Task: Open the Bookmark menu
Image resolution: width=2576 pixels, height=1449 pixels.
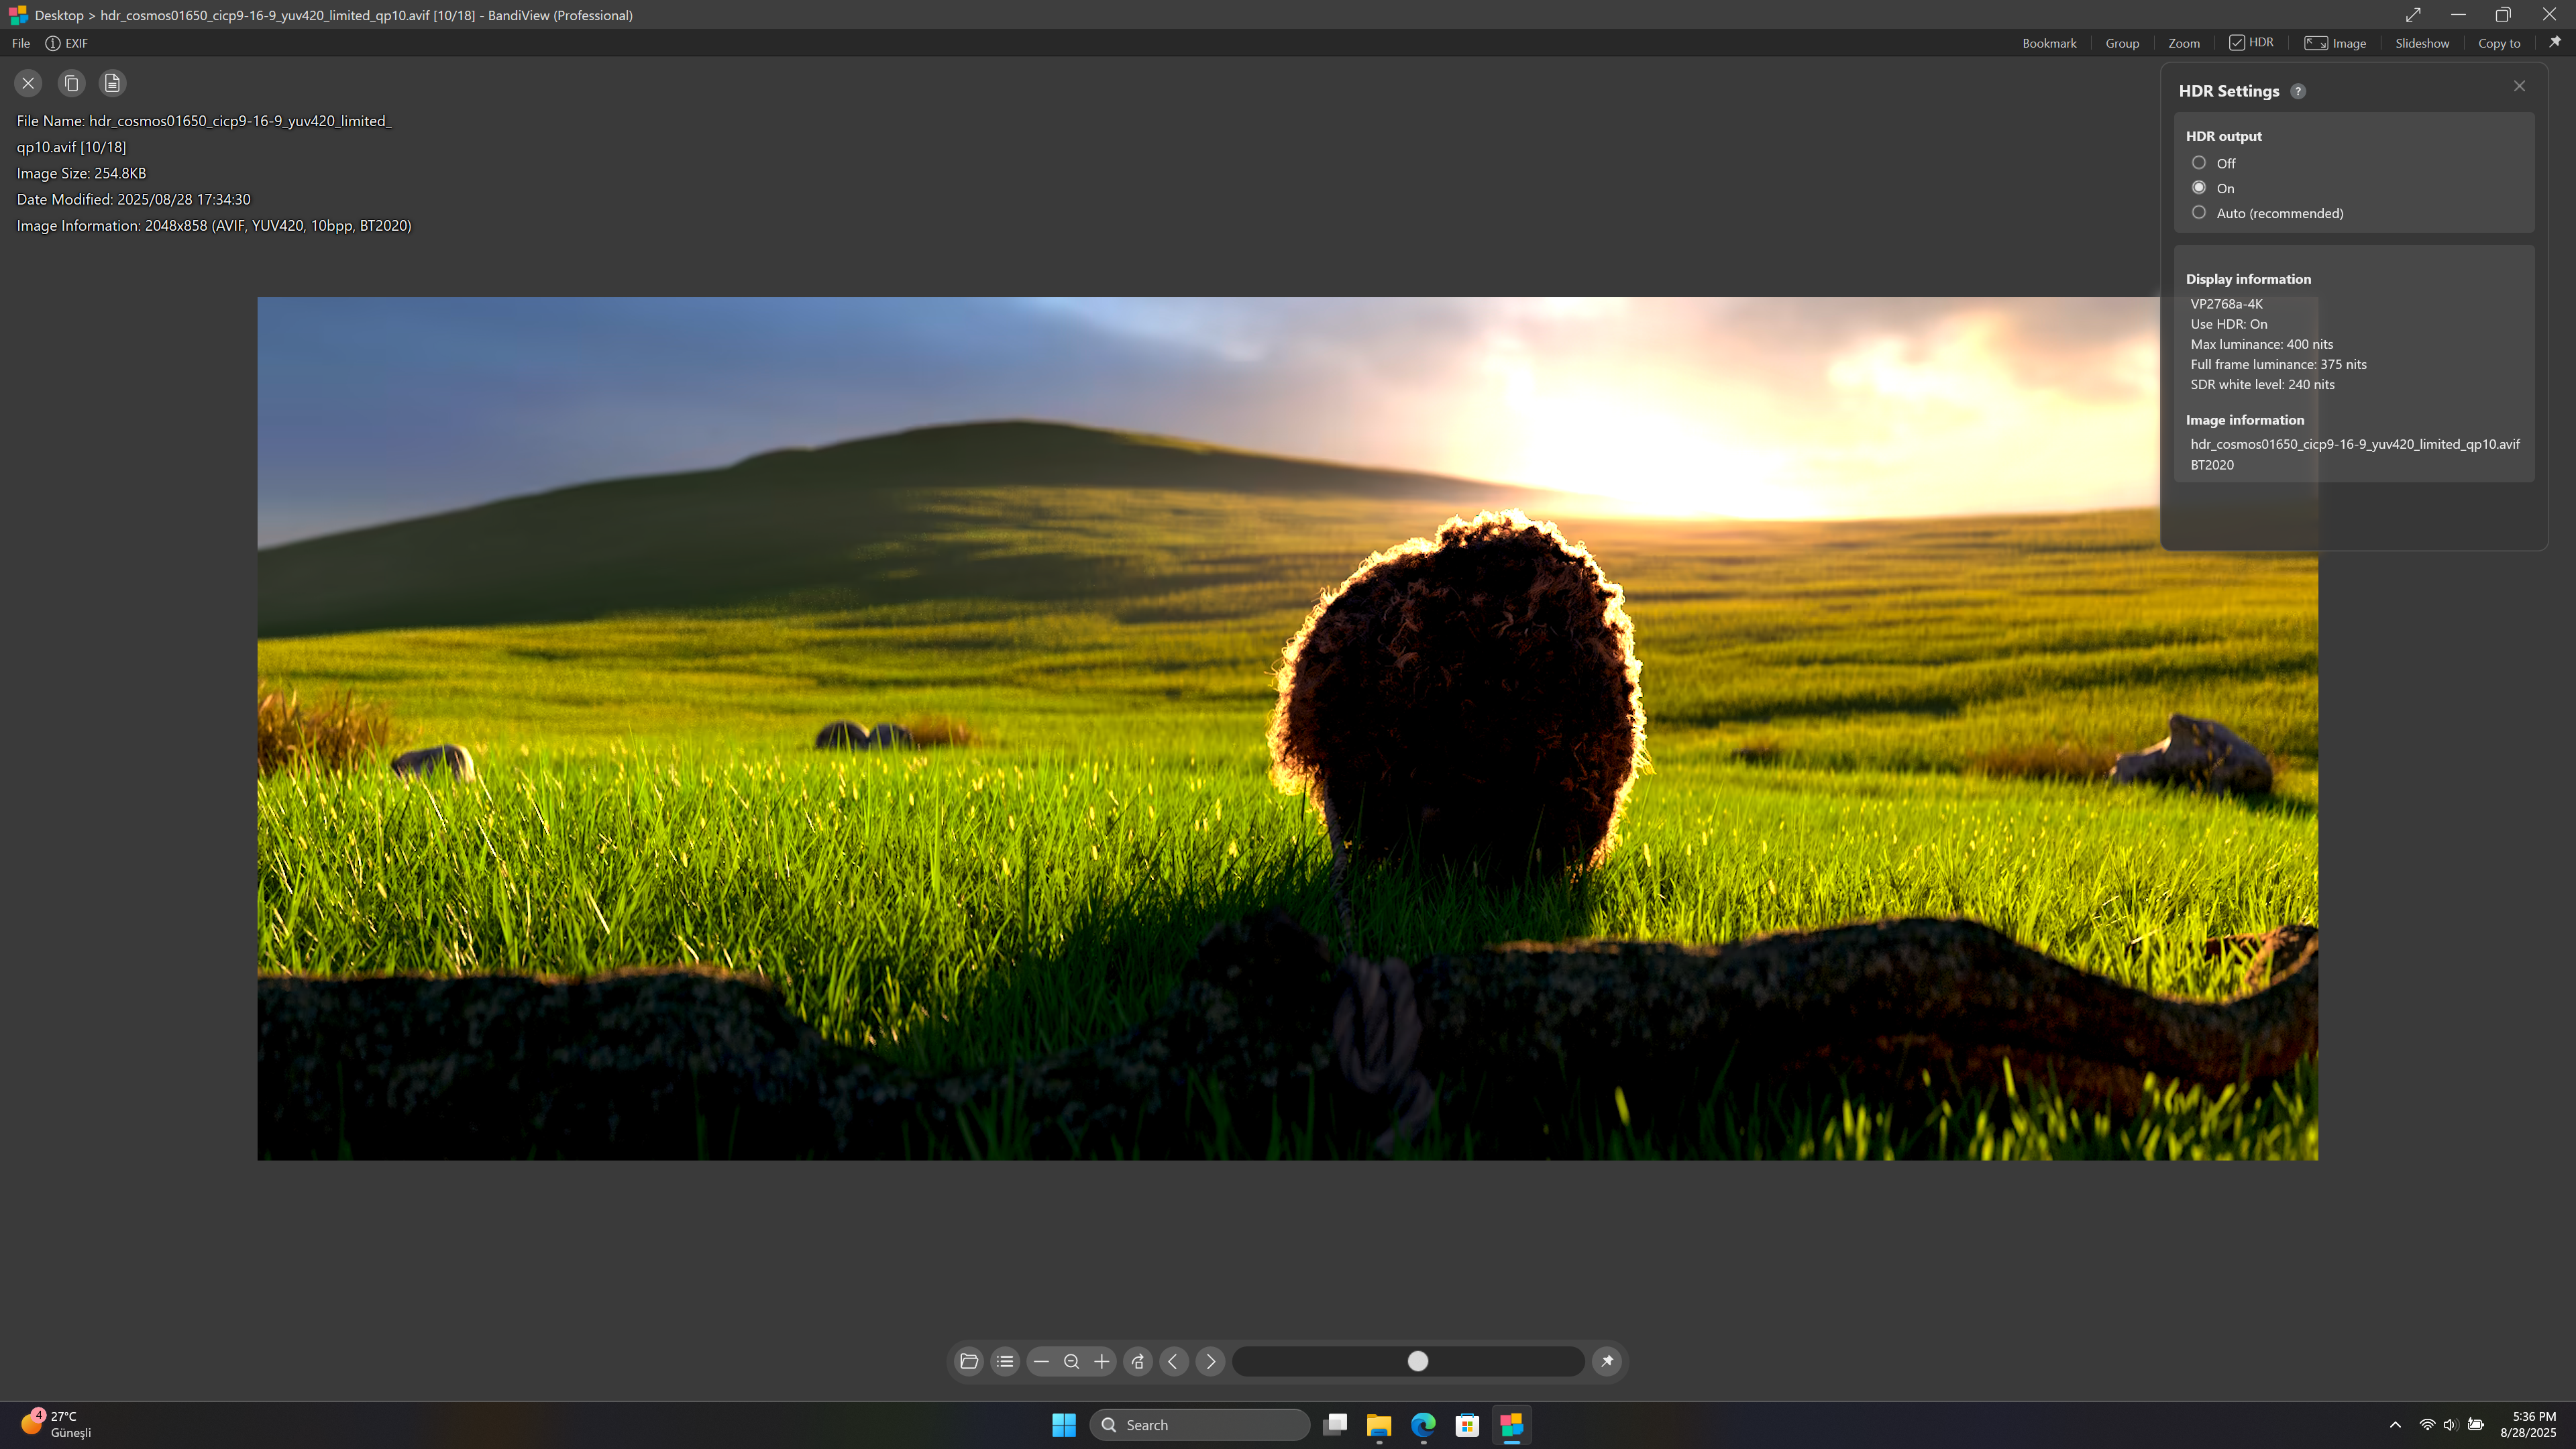Action: pos(2049,43)
